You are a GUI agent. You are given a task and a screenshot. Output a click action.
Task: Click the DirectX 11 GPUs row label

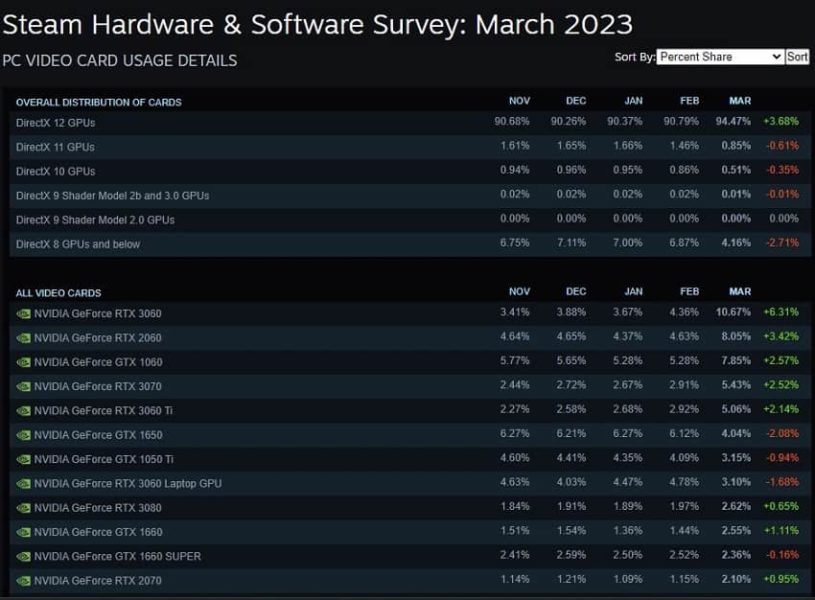(x=55, y=147)
